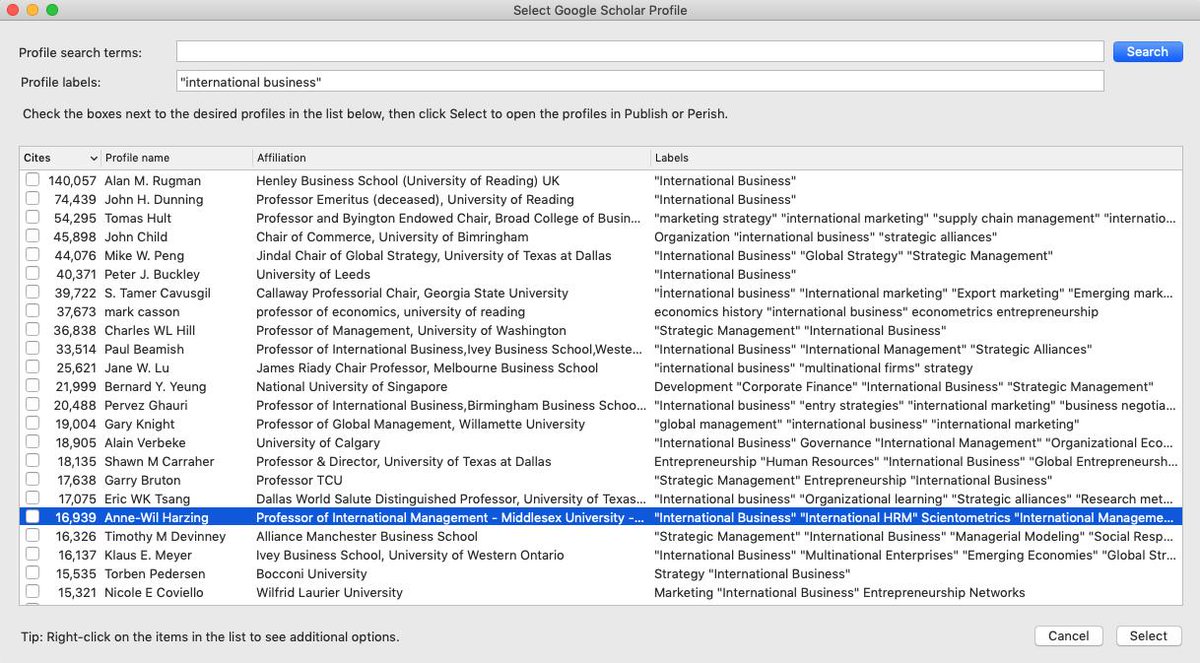Tick the box for Peter J. Buckley
This screenshot has width=1200, height=663.
point(33,274)
